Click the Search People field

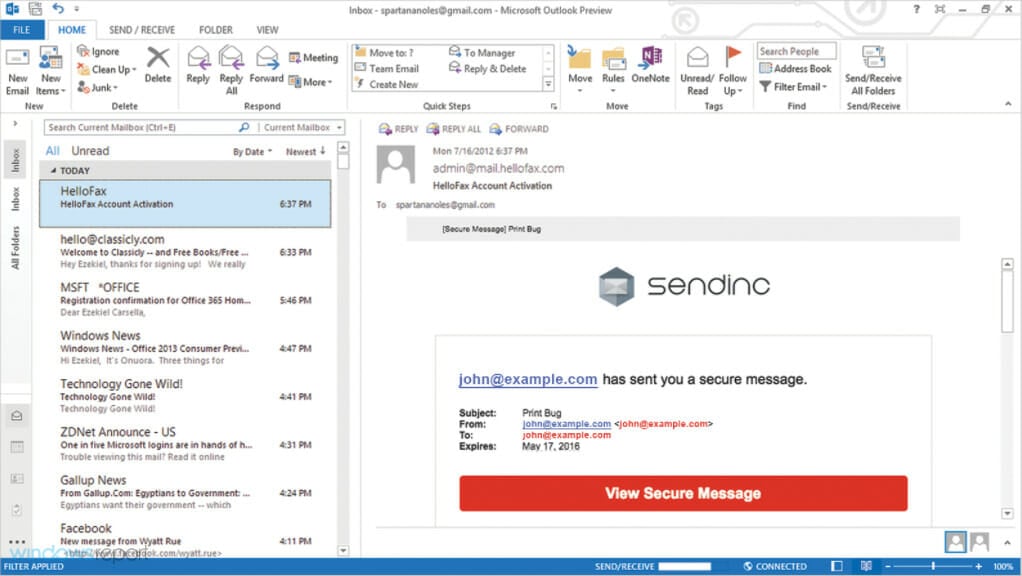coord(796,51)
